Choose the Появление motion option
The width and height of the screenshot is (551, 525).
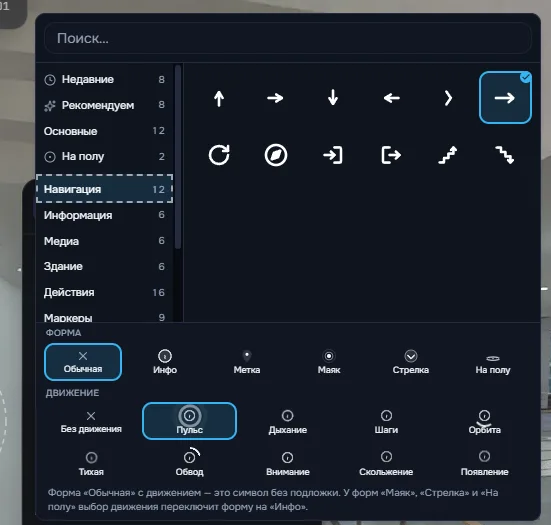485,463
